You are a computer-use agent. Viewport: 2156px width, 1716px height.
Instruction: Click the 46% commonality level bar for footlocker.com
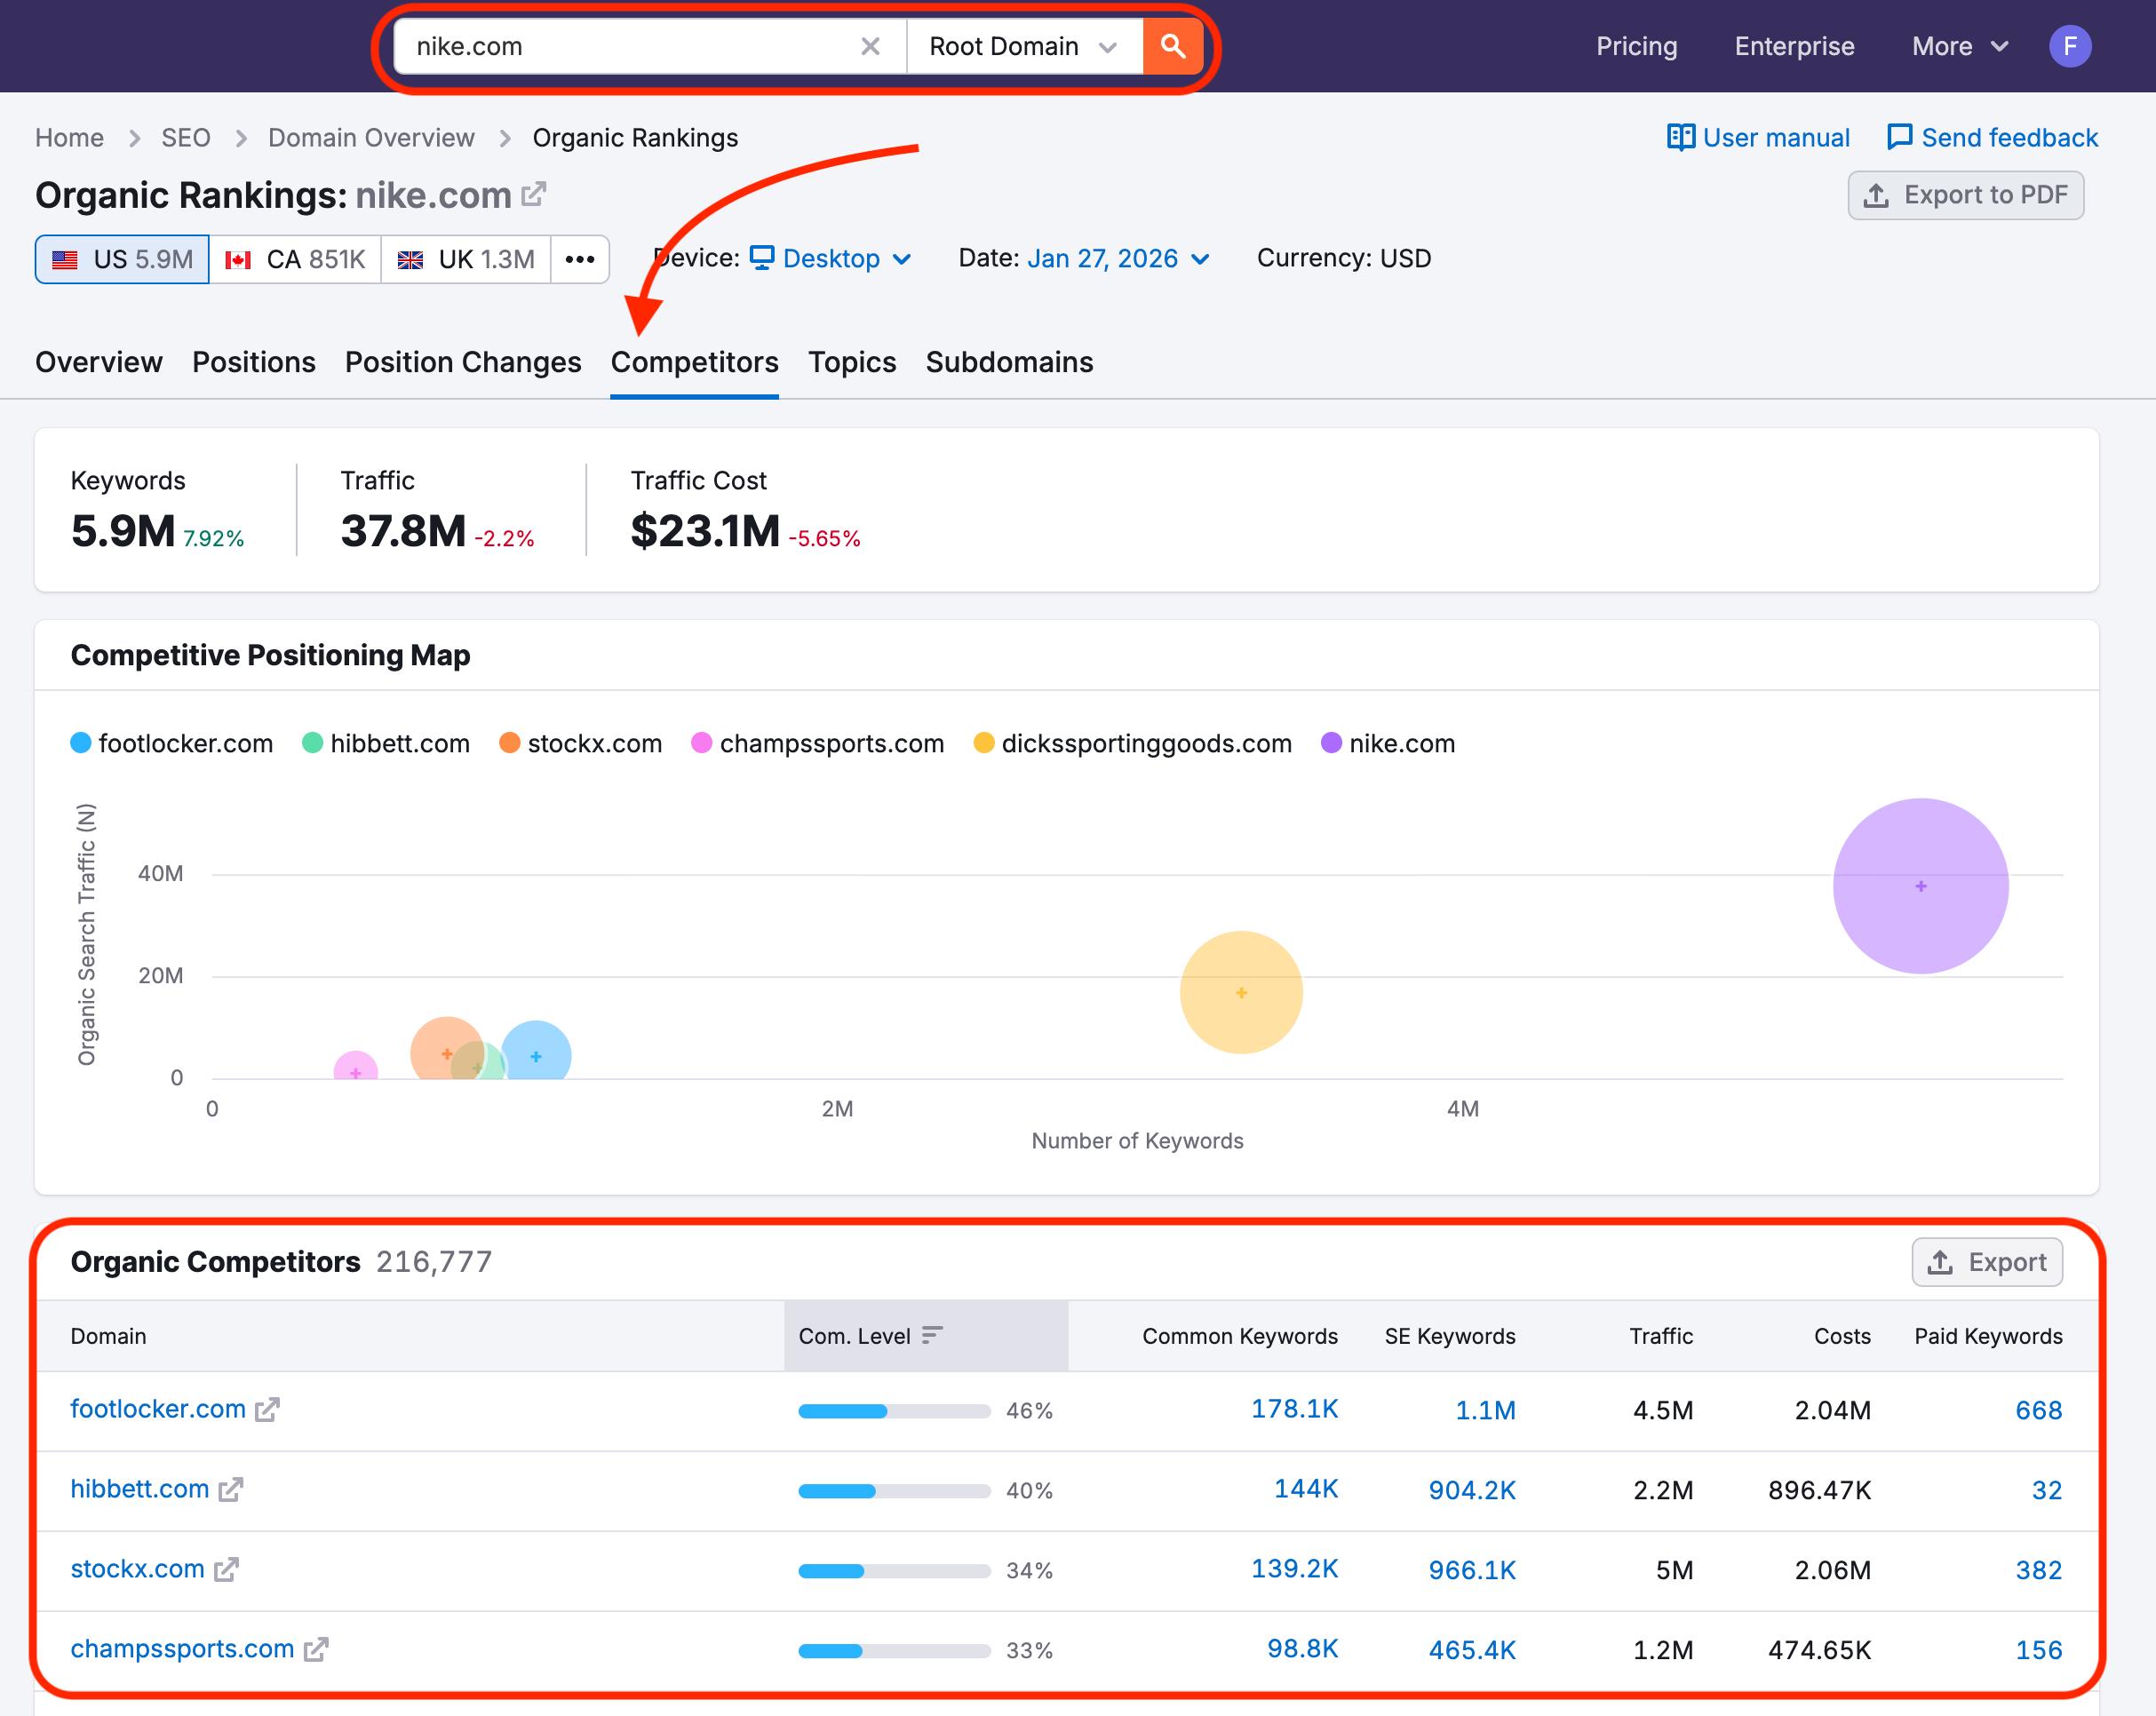click(x=893, y=1411)
